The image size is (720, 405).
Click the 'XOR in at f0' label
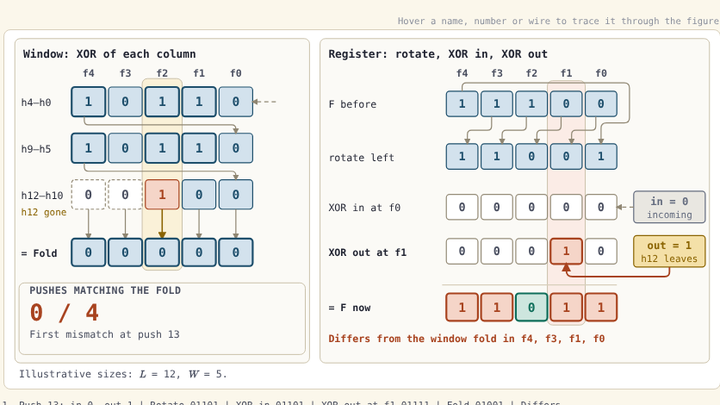coord(364,208)
